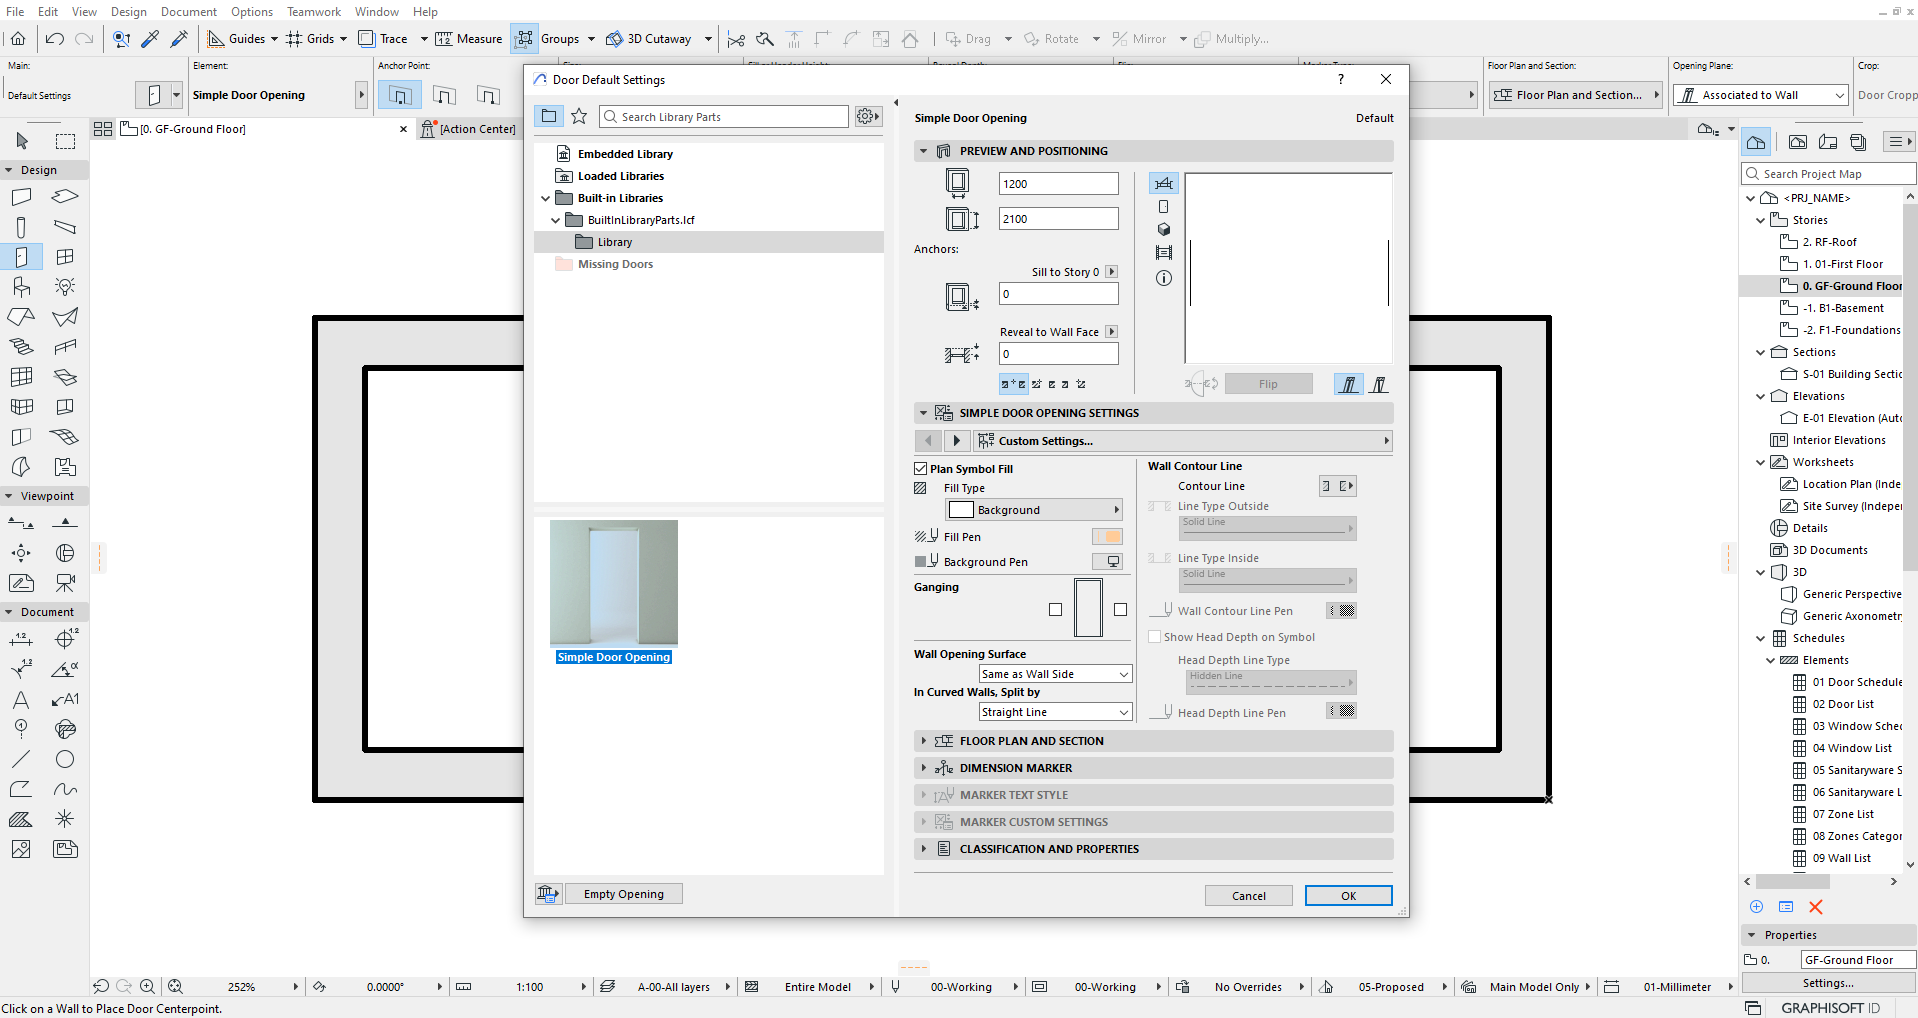This screenshot has width=1918, height=1018.
Task: Expand the Dimension Marker panel
Action: (1153, 768)
